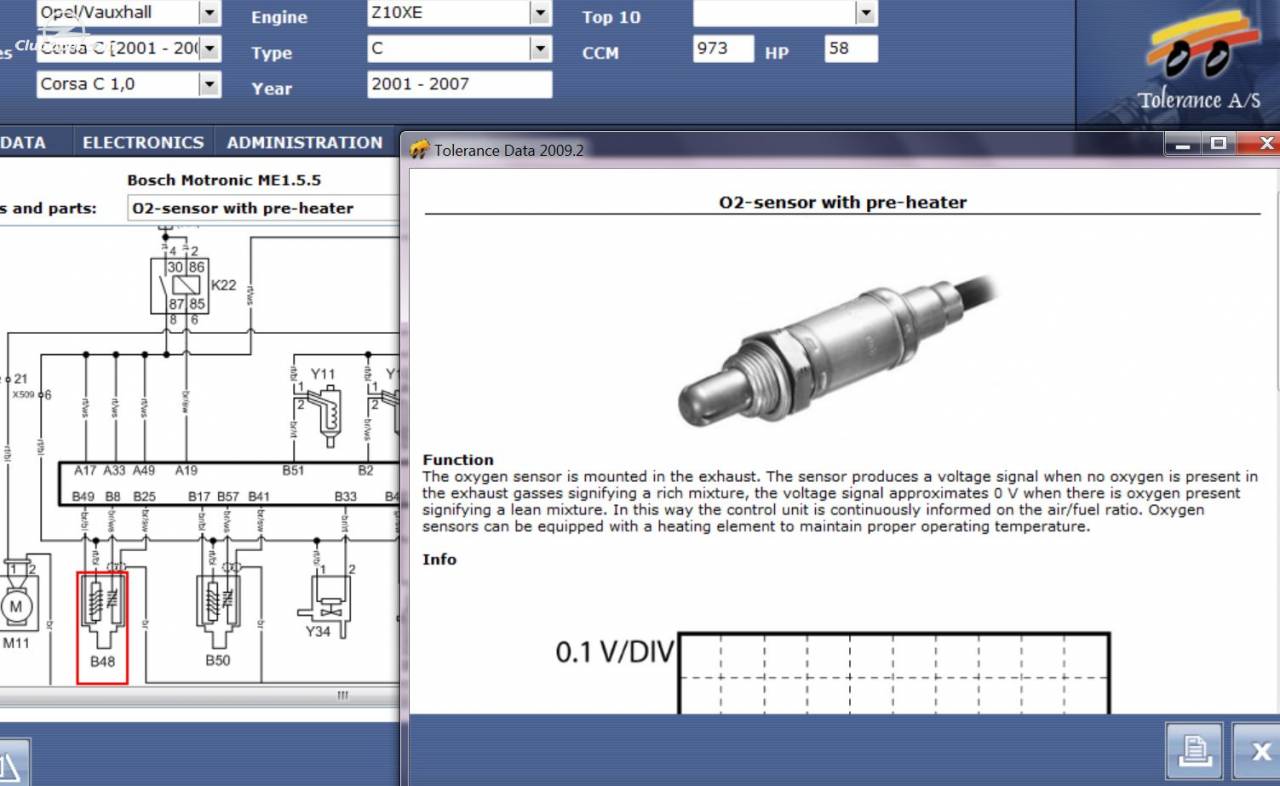
Task: Click the O2 sensor photo
Action: [838, 352]
